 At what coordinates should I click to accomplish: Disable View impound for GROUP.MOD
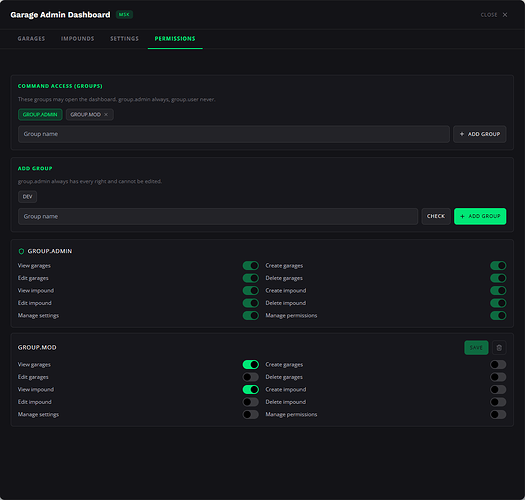[x=251, y=389]
